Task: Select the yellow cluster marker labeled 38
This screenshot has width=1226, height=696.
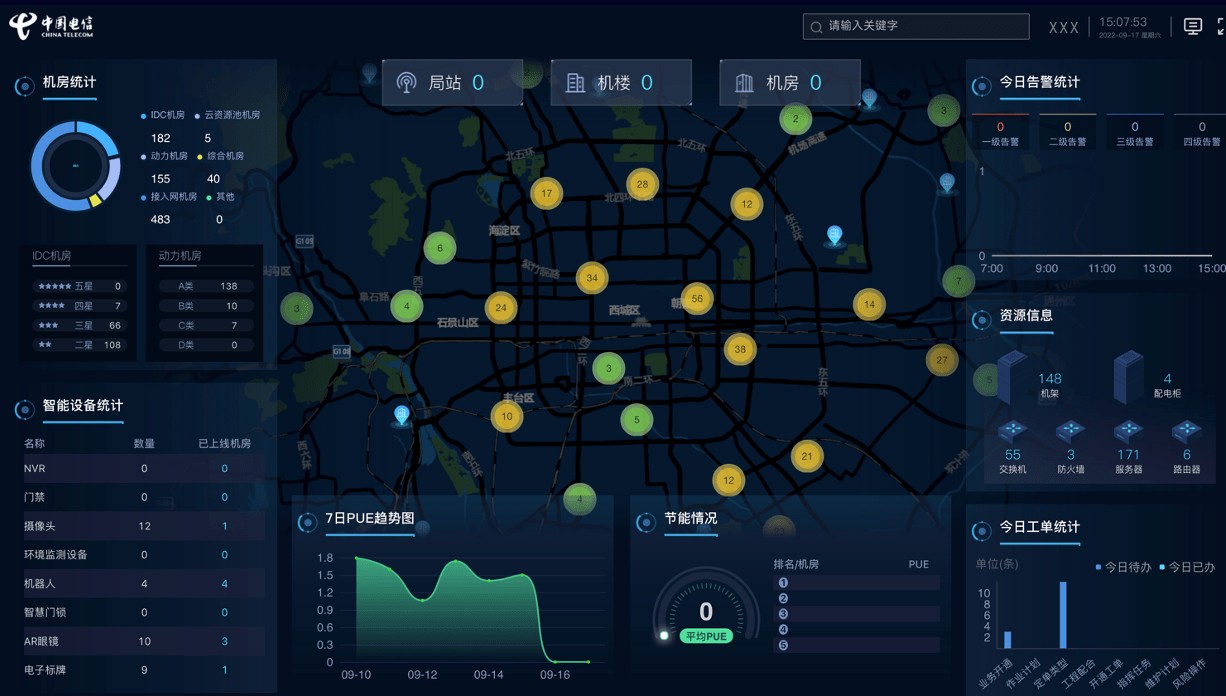Action: pos(740,349)
